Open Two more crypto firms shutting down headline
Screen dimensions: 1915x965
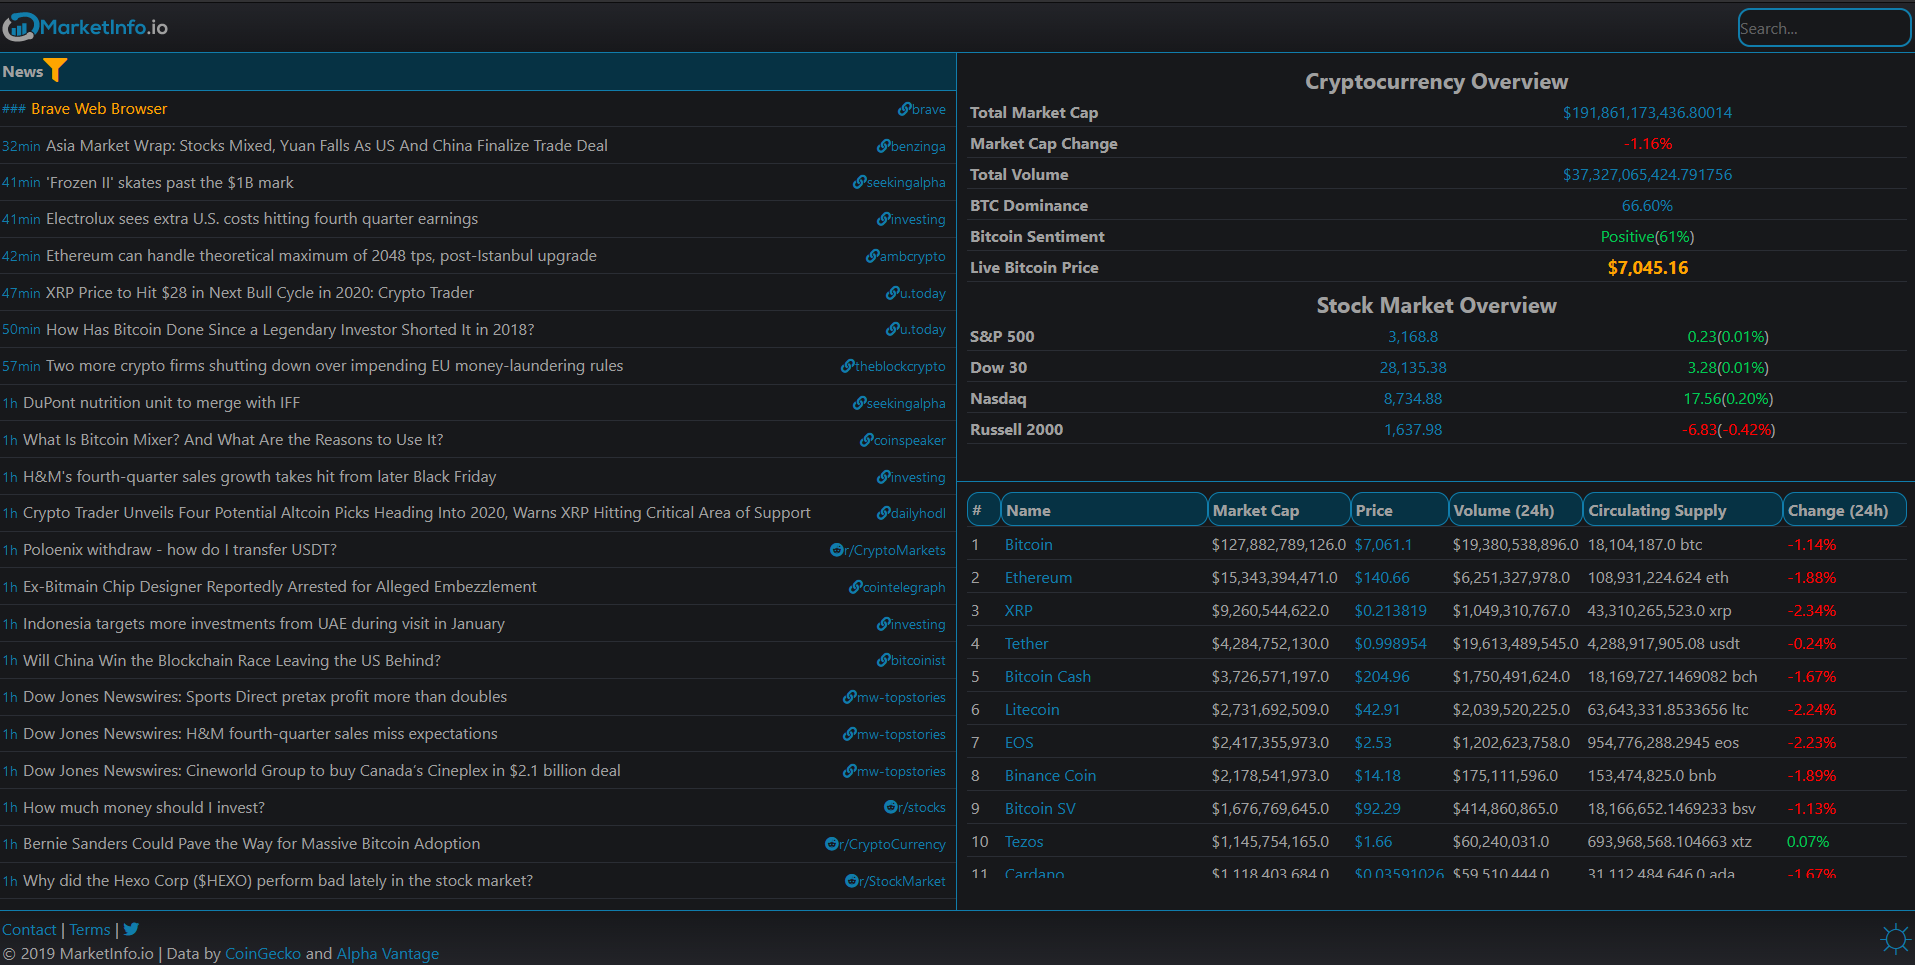334,366
